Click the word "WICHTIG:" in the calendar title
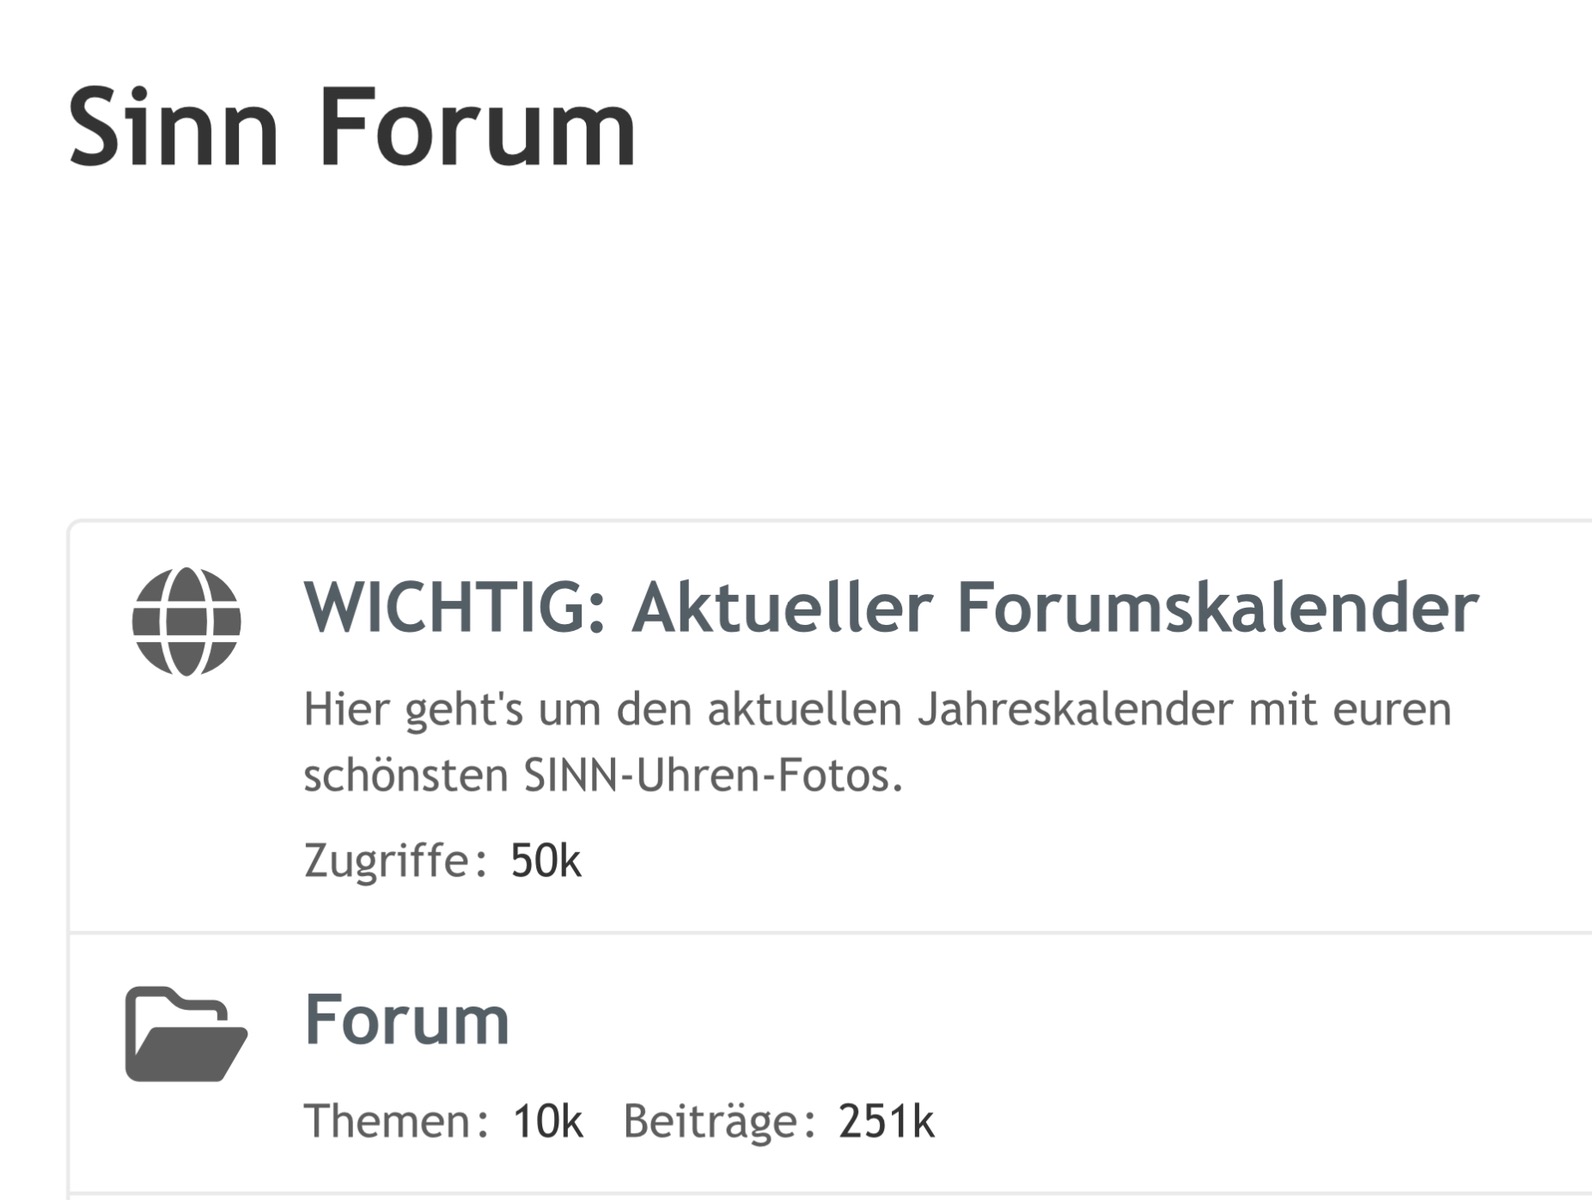 [x=455, y=607]
